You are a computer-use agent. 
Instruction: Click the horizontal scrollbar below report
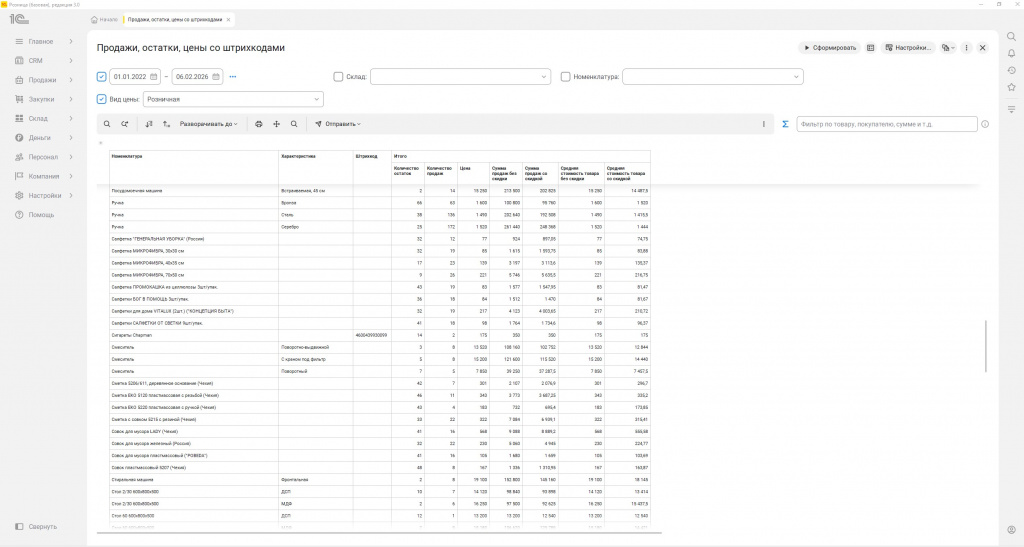click(379, 533)
